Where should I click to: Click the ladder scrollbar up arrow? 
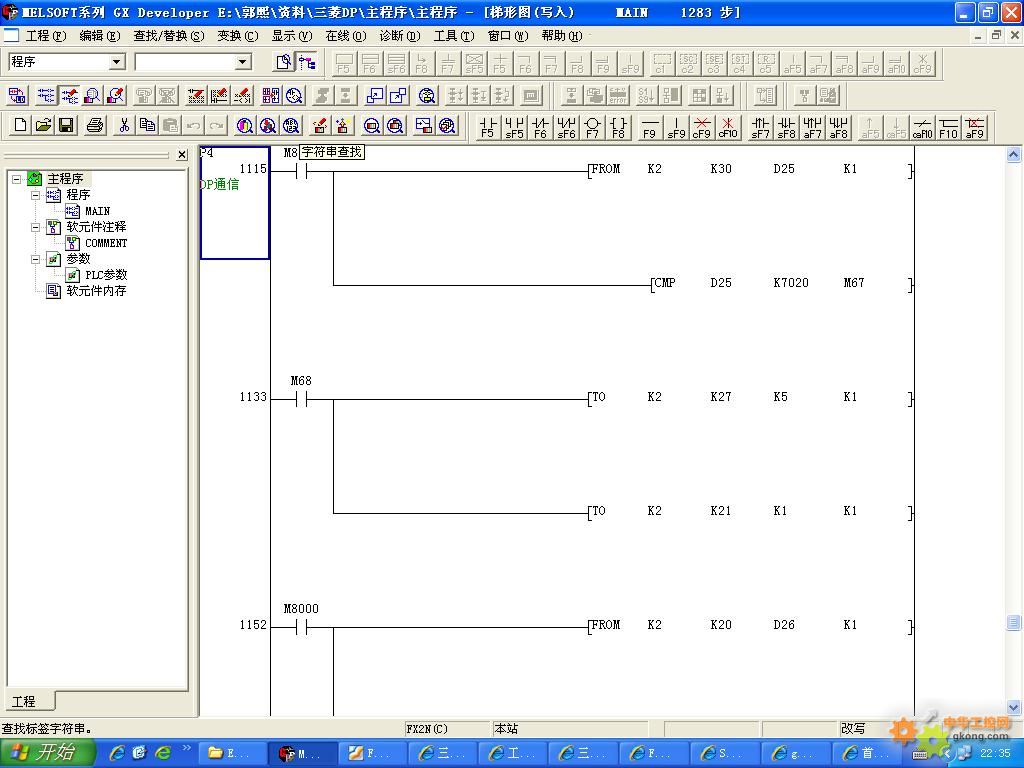[1014, 155]
